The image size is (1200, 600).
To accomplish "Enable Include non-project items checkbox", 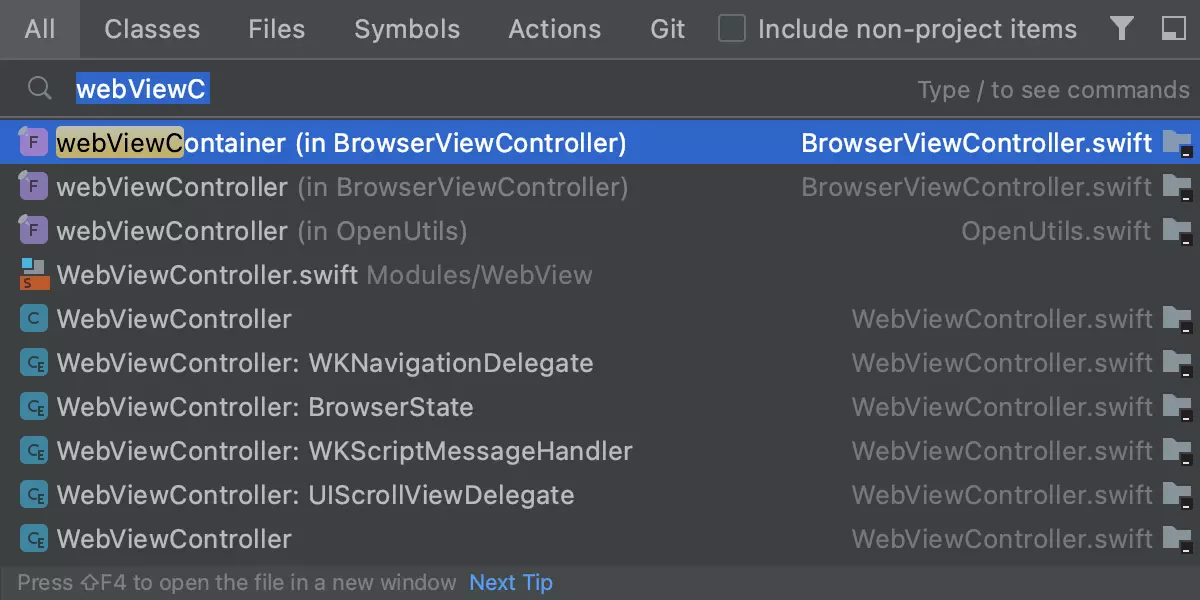I will click(x=732, y=29).
